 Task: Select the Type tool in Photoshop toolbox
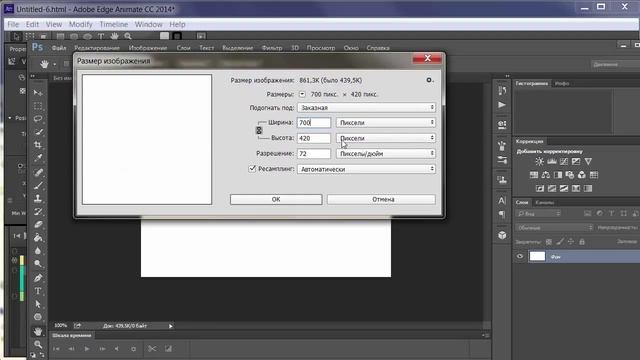[38, 291]
